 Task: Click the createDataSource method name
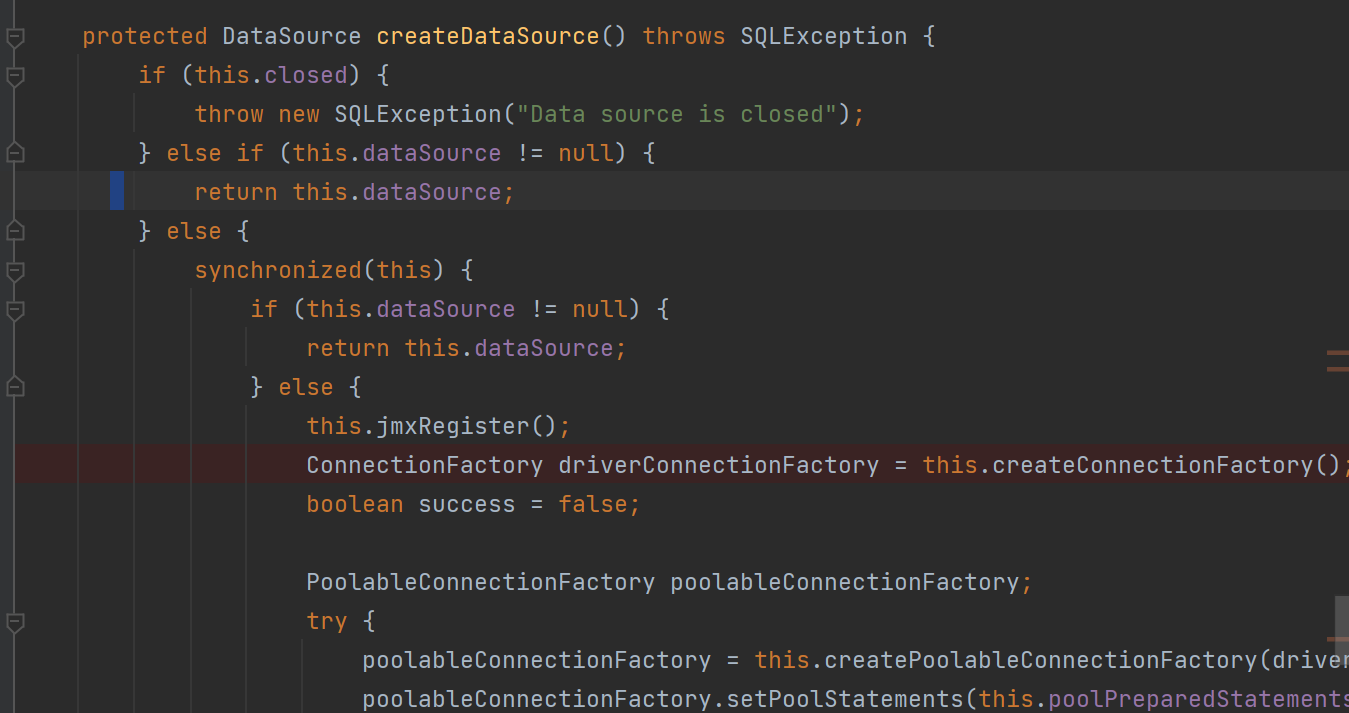tap(487, 37)
